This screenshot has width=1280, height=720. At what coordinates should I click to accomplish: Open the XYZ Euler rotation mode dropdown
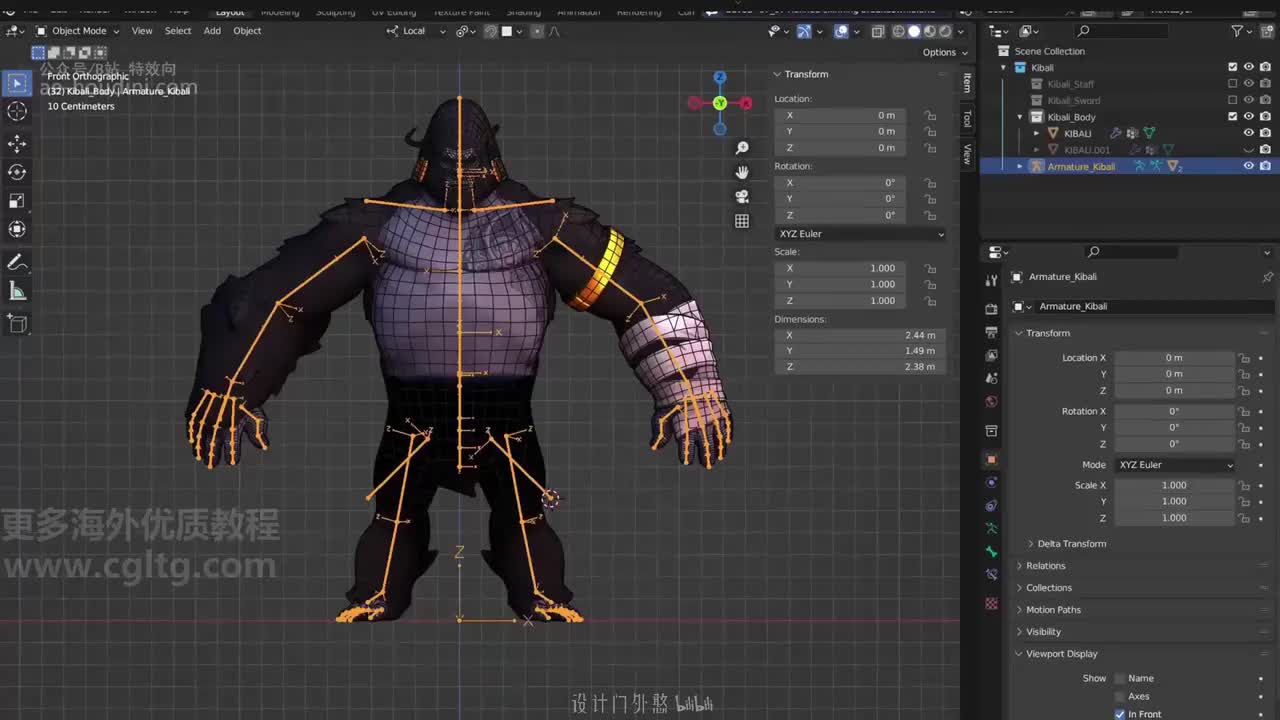[x=1174, y=465]
